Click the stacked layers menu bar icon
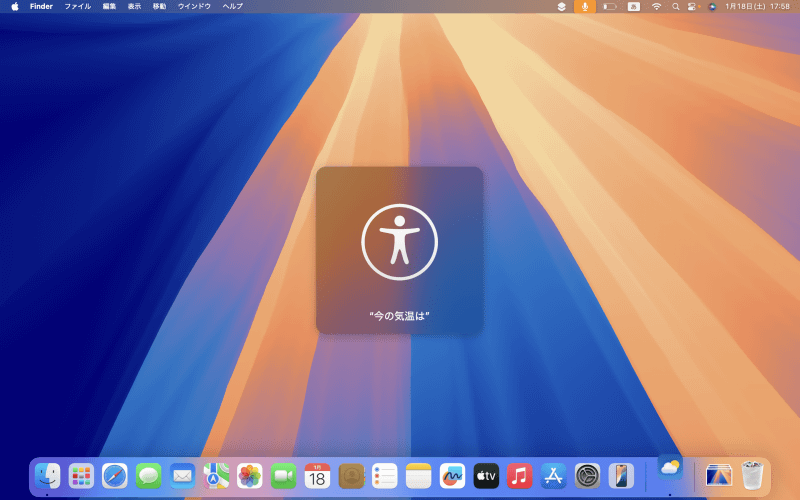The width and height of the screenshot is (800, 500). point(561,7)
